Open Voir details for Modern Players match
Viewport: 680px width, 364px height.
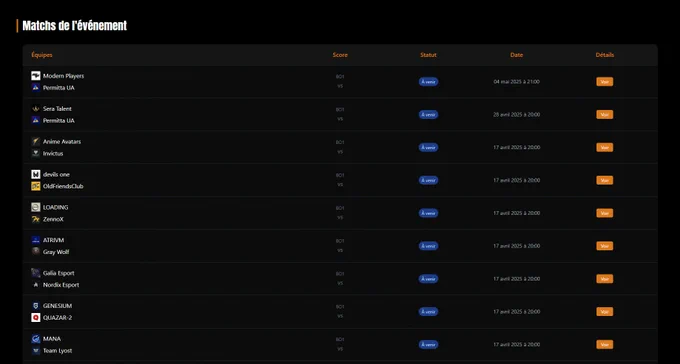[x=605, y=82]
